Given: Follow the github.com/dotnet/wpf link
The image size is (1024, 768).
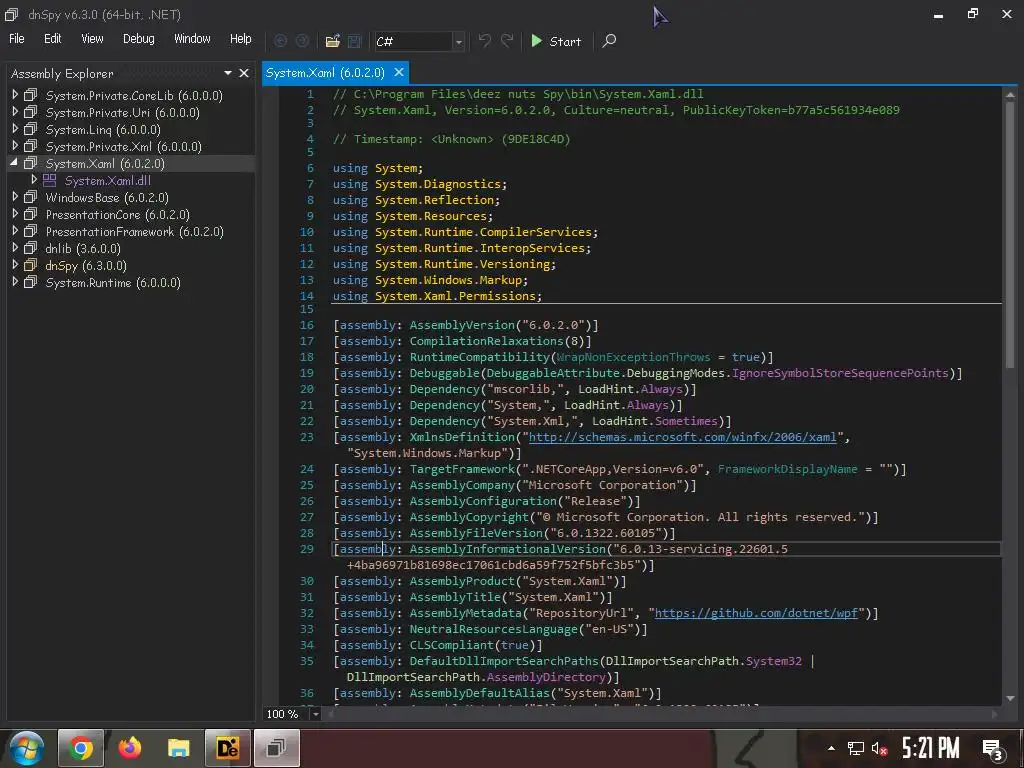Looking at the screenshot, I should coord(756,613).
